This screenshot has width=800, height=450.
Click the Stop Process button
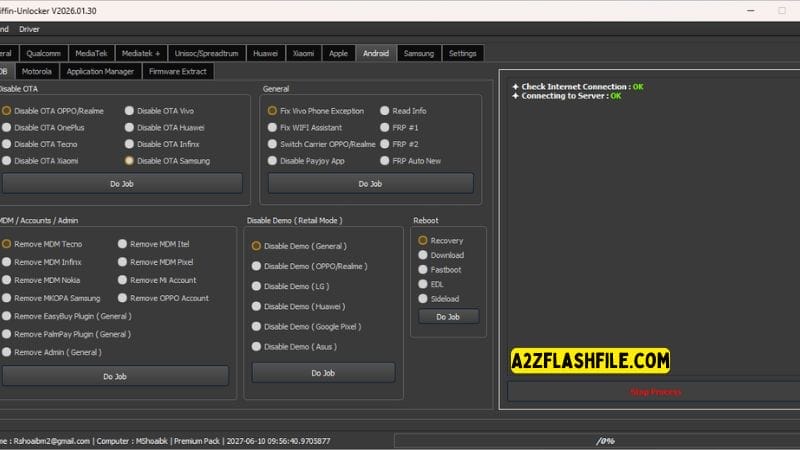click(x=655, y=392)
